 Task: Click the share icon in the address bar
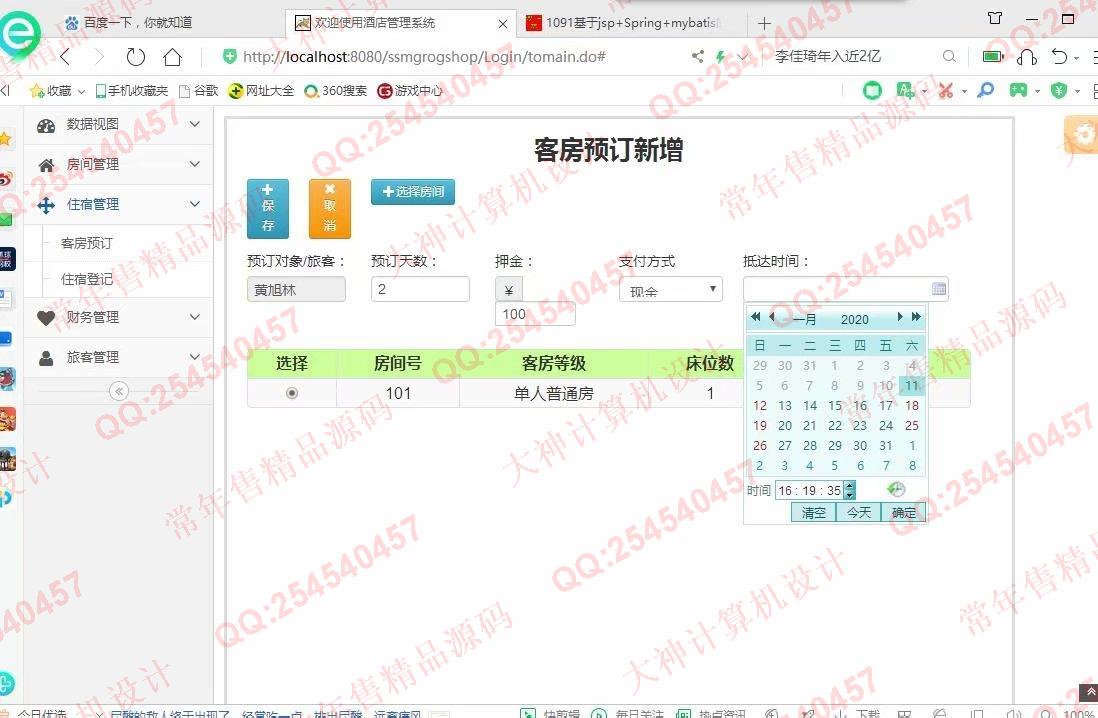pos(697,57)
